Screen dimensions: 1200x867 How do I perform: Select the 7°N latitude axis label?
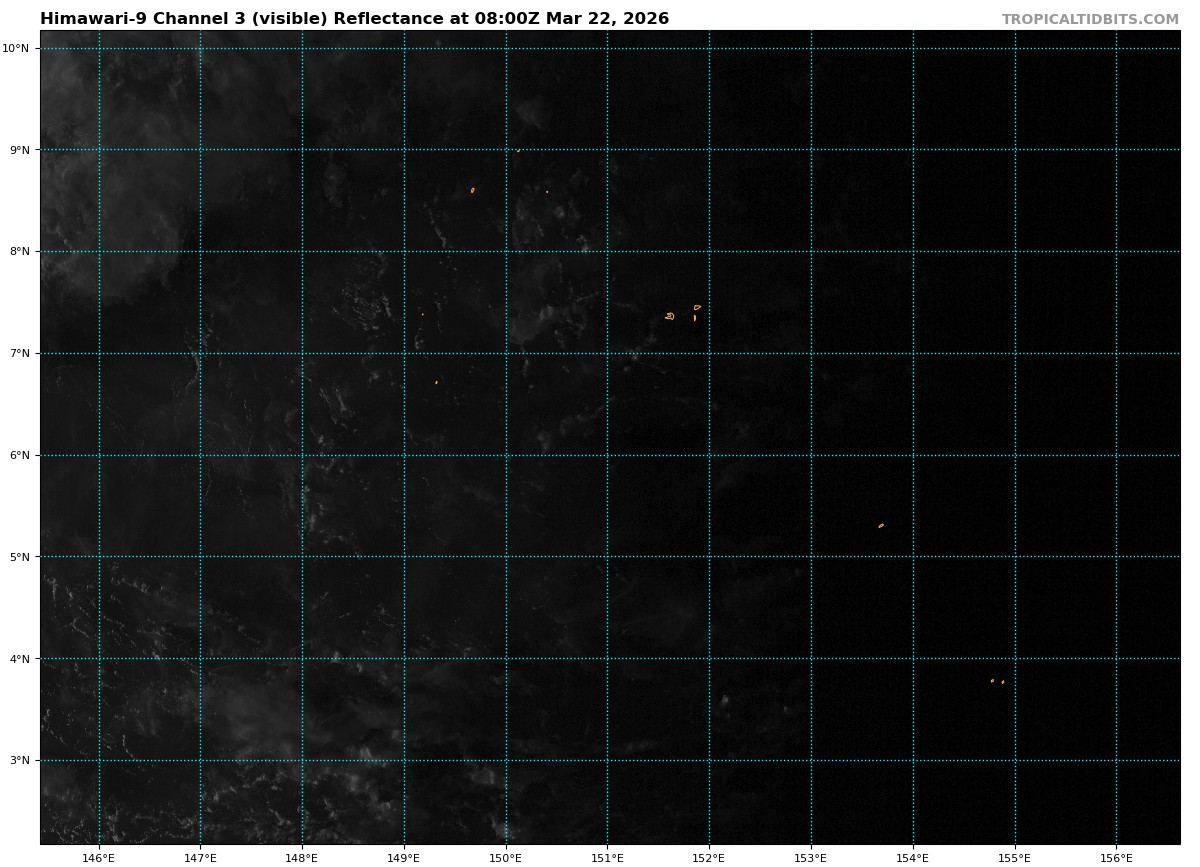(x=21, y=353)
